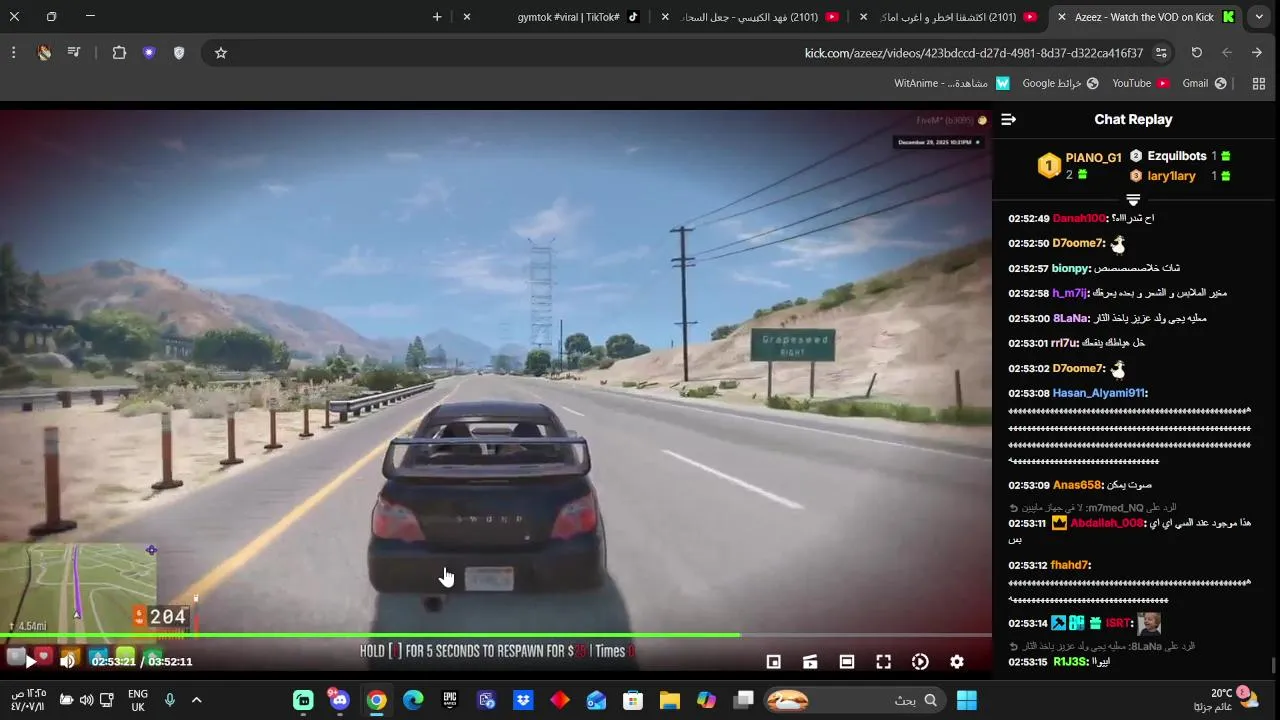1280x720 pixels.
Task: Open the Extensions puzzle menu
Action: coord(119,53)
